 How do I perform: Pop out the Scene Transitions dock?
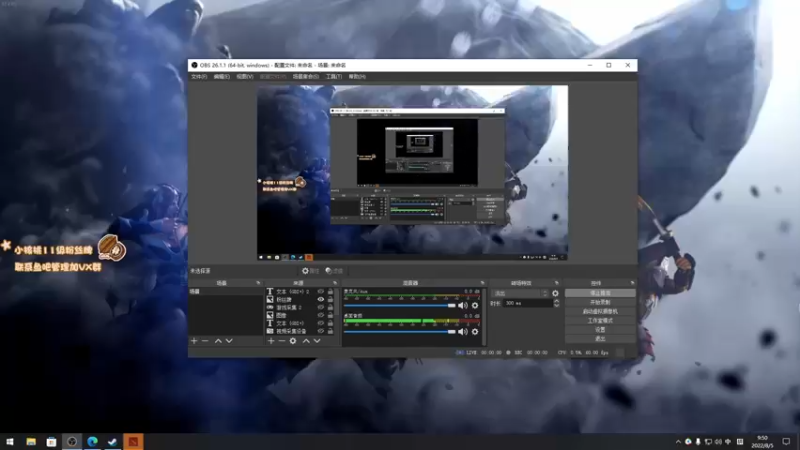coord(557,283)
